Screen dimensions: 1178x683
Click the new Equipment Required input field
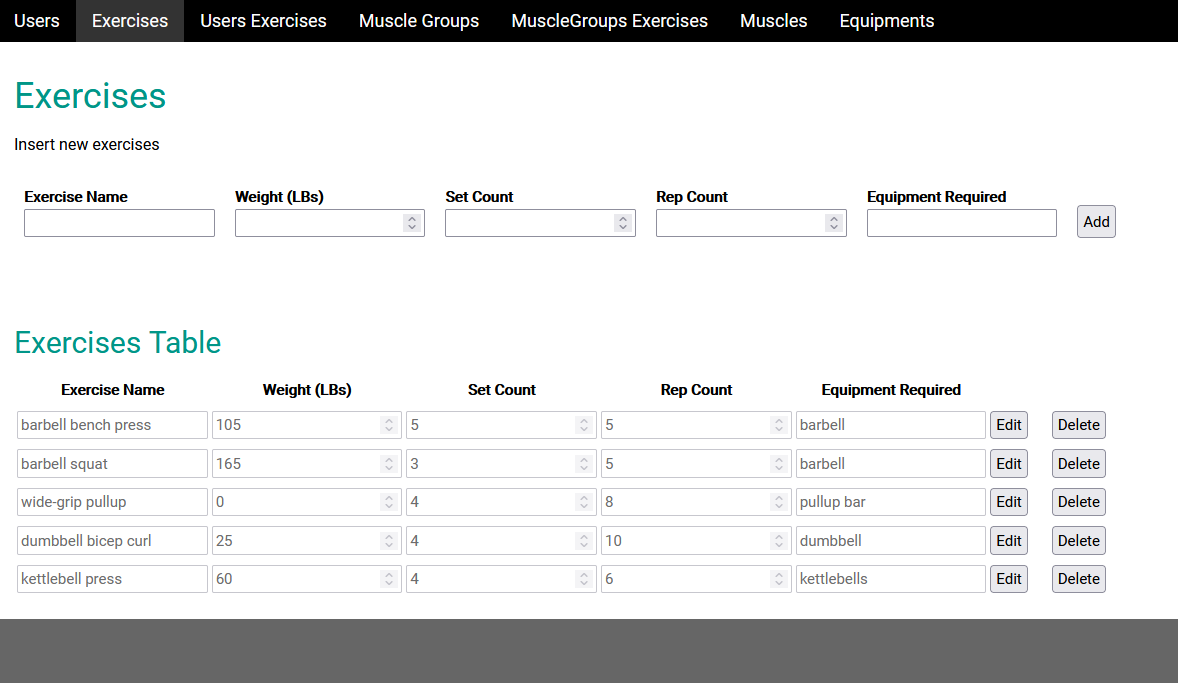point(962,223)
